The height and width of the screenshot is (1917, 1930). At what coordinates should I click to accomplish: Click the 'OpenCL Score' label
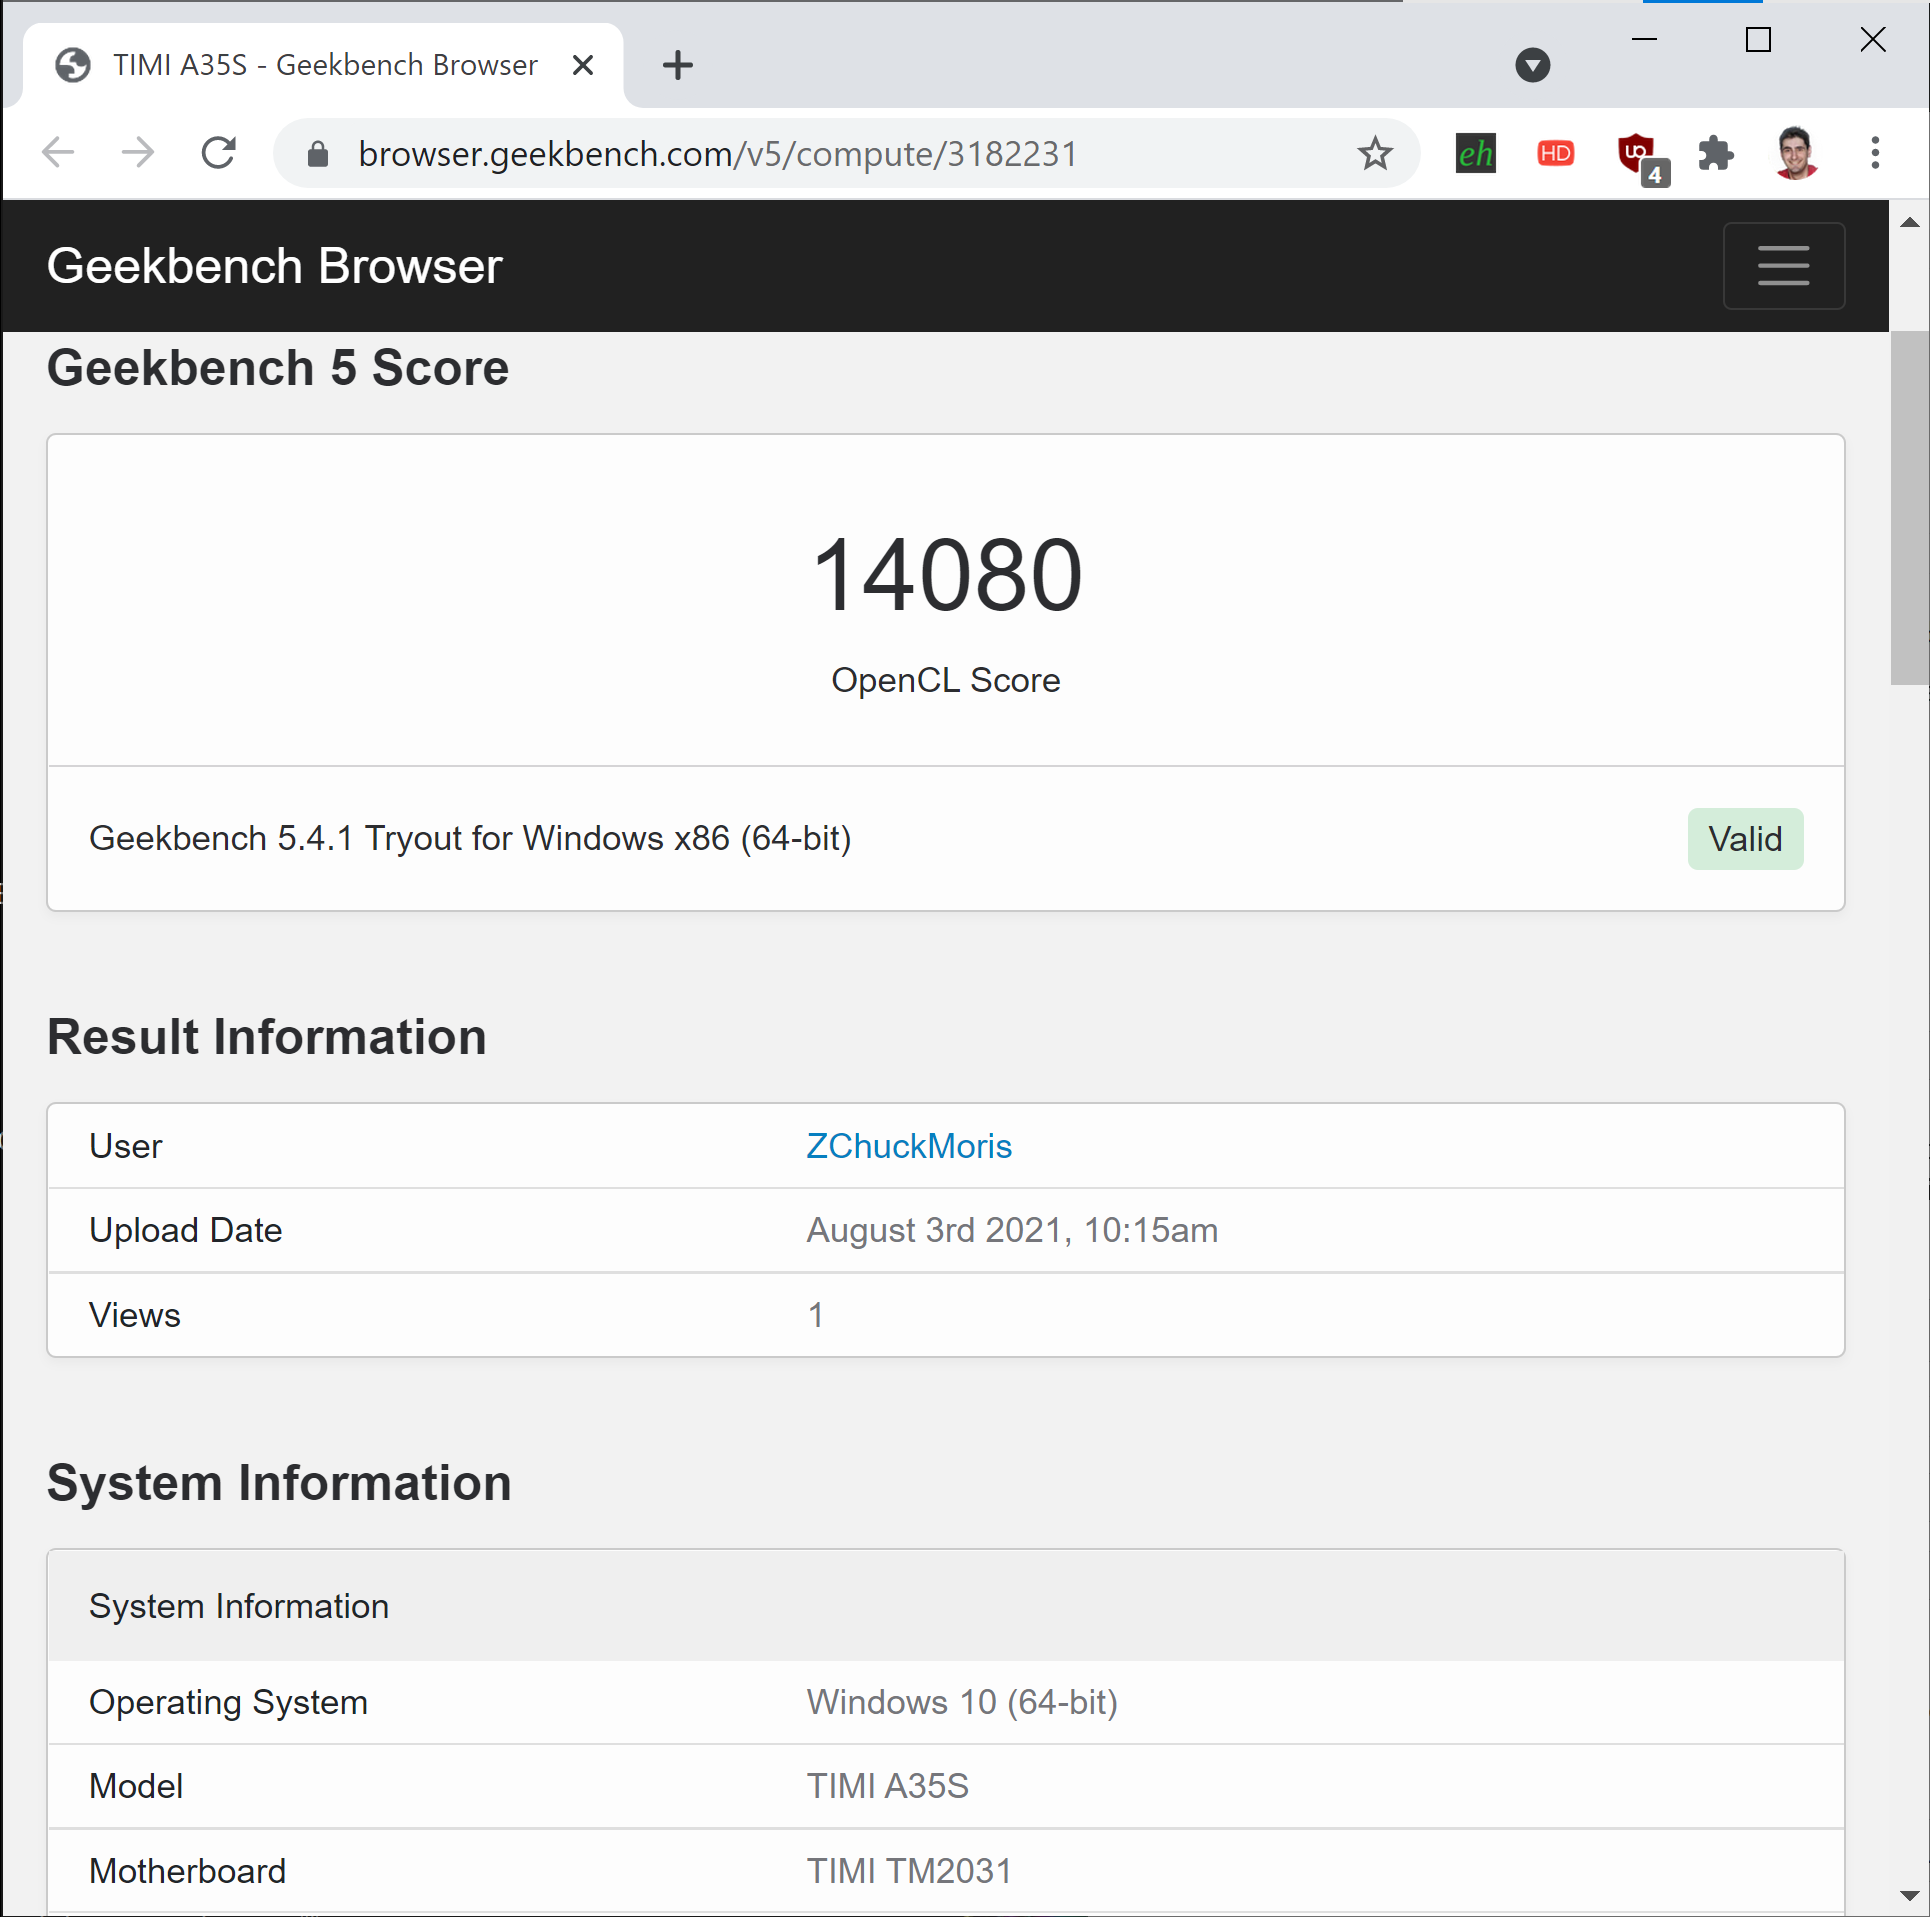(946, 680)
